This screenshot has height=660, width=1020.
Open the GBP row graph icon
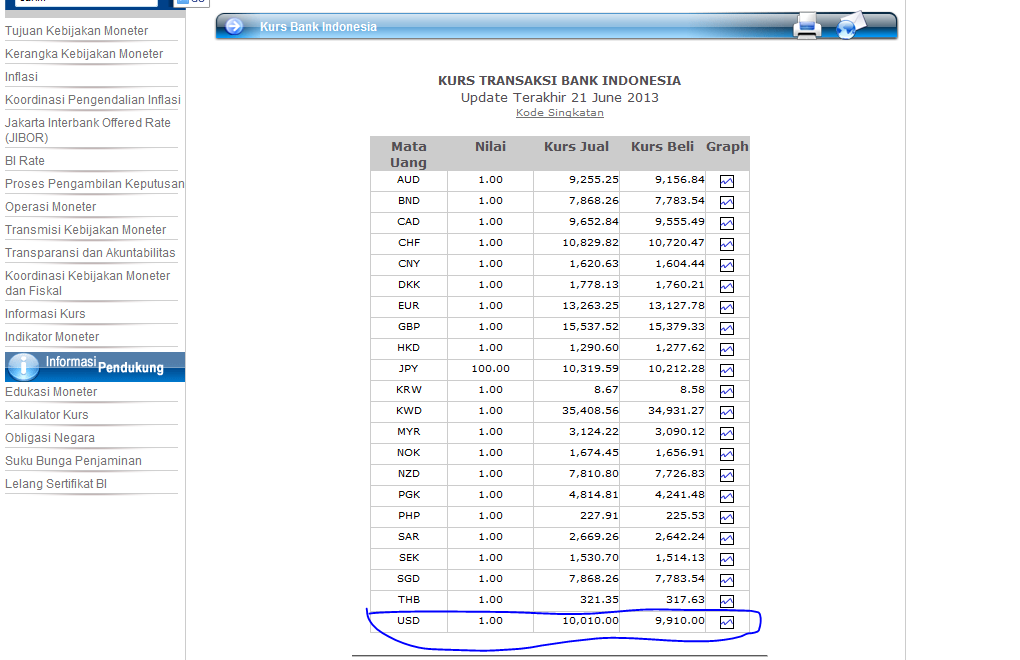[x=727, y=328]
